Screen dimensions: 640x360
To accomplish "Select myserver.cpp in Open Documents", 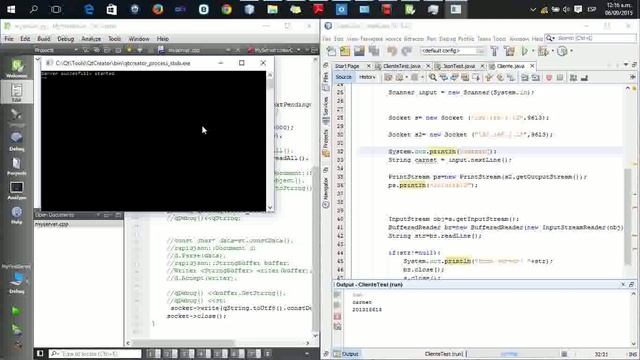I will pyautogui.click(x=52, y=224).
